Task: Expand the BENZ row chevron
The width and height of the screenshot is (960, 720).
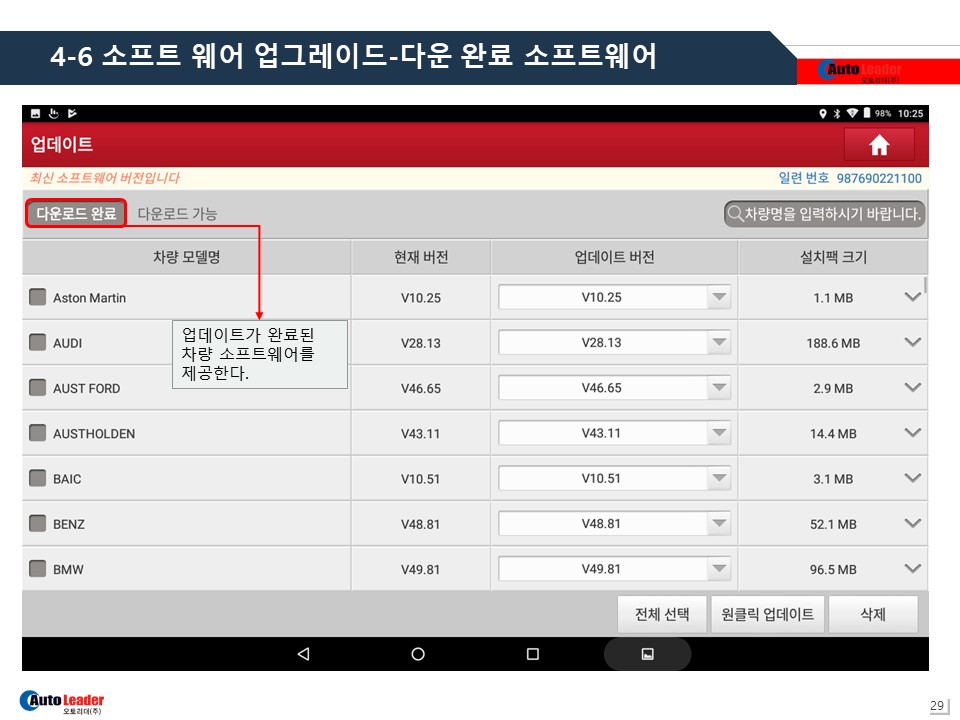Action: click(912, 523)
